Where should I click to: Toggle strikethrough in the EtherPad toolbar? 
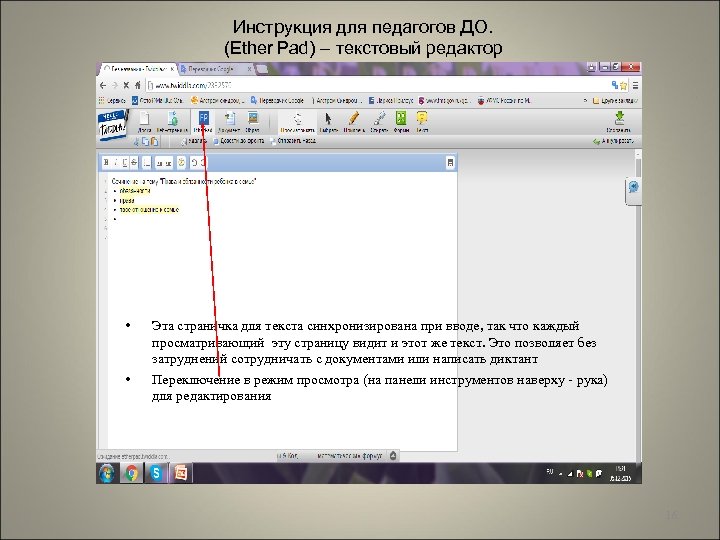point(134,163)
